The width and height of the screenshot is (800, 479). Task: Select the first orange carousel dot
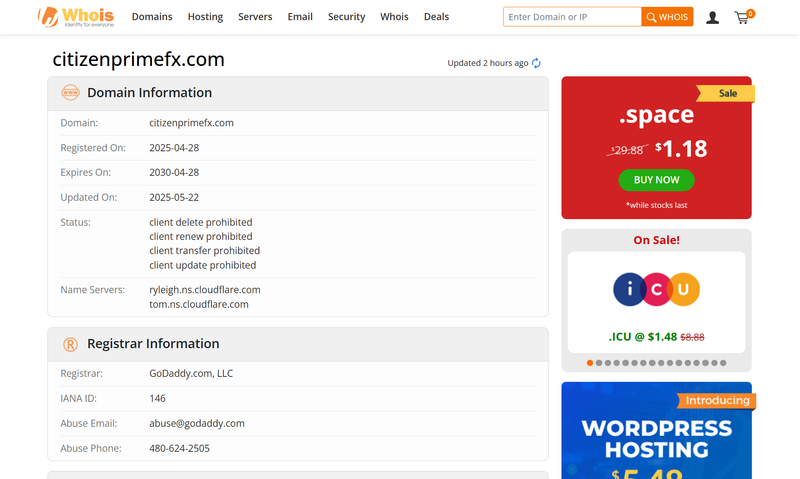coord(590,363)
